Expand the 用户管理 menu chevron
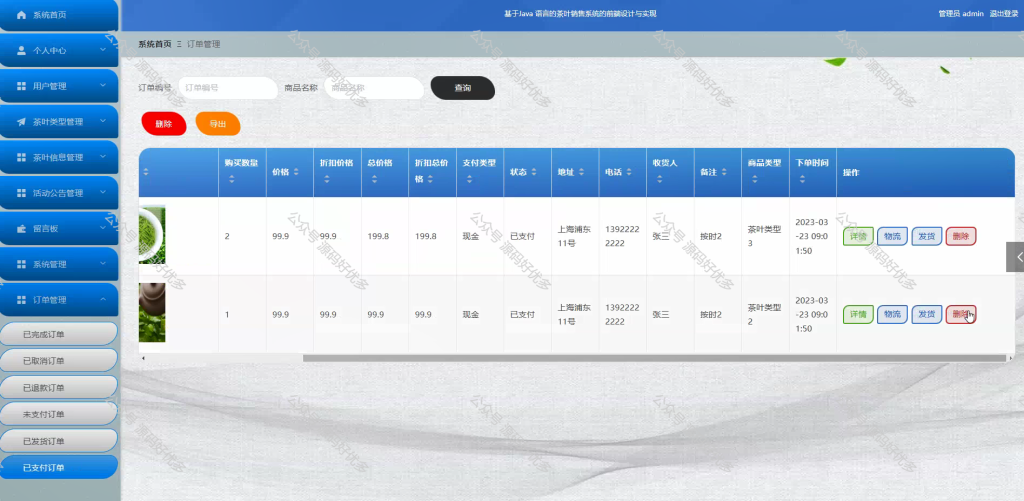The width and height of the screenshot is (1024, 501). tap(103, 85)
